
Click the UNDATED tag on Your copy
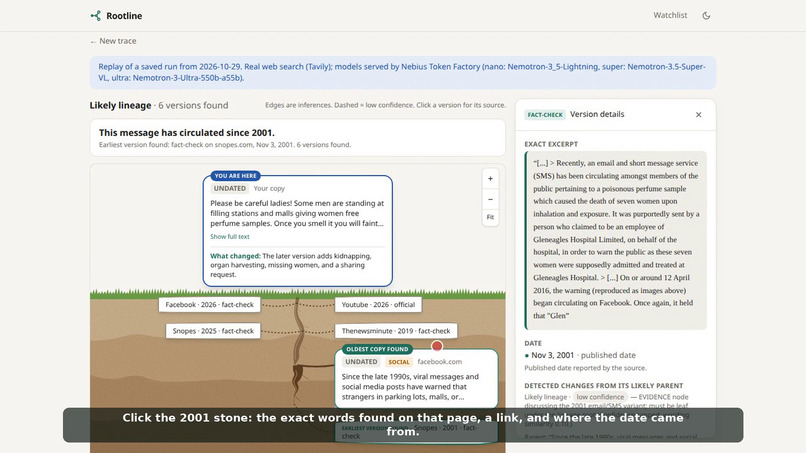[230, 189]
